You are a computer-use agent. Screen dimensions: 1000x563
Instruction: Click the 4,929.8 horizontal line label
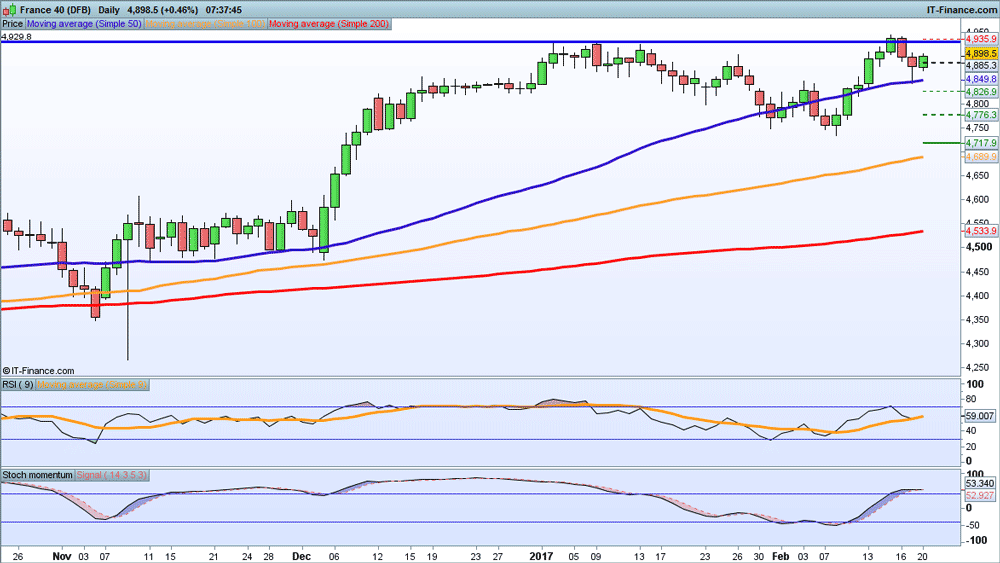coord(16,37)
